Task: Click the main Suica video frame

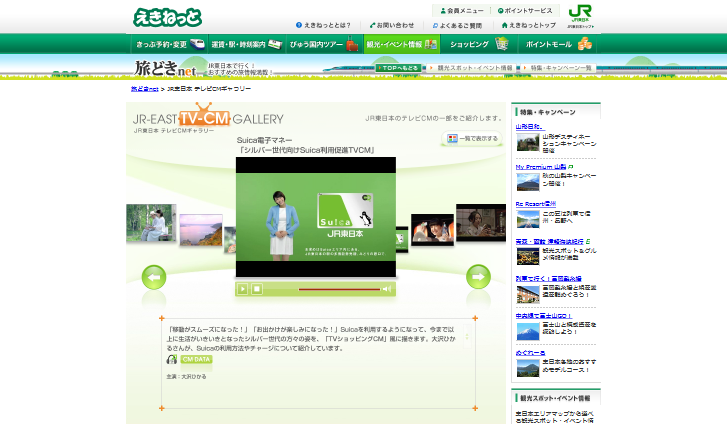Action: tap(316, 217)
